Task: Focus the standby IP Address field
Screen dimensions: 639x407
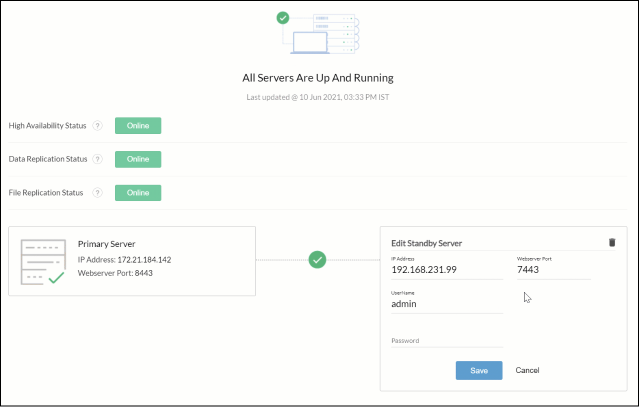Action: [x=447, y=271]
